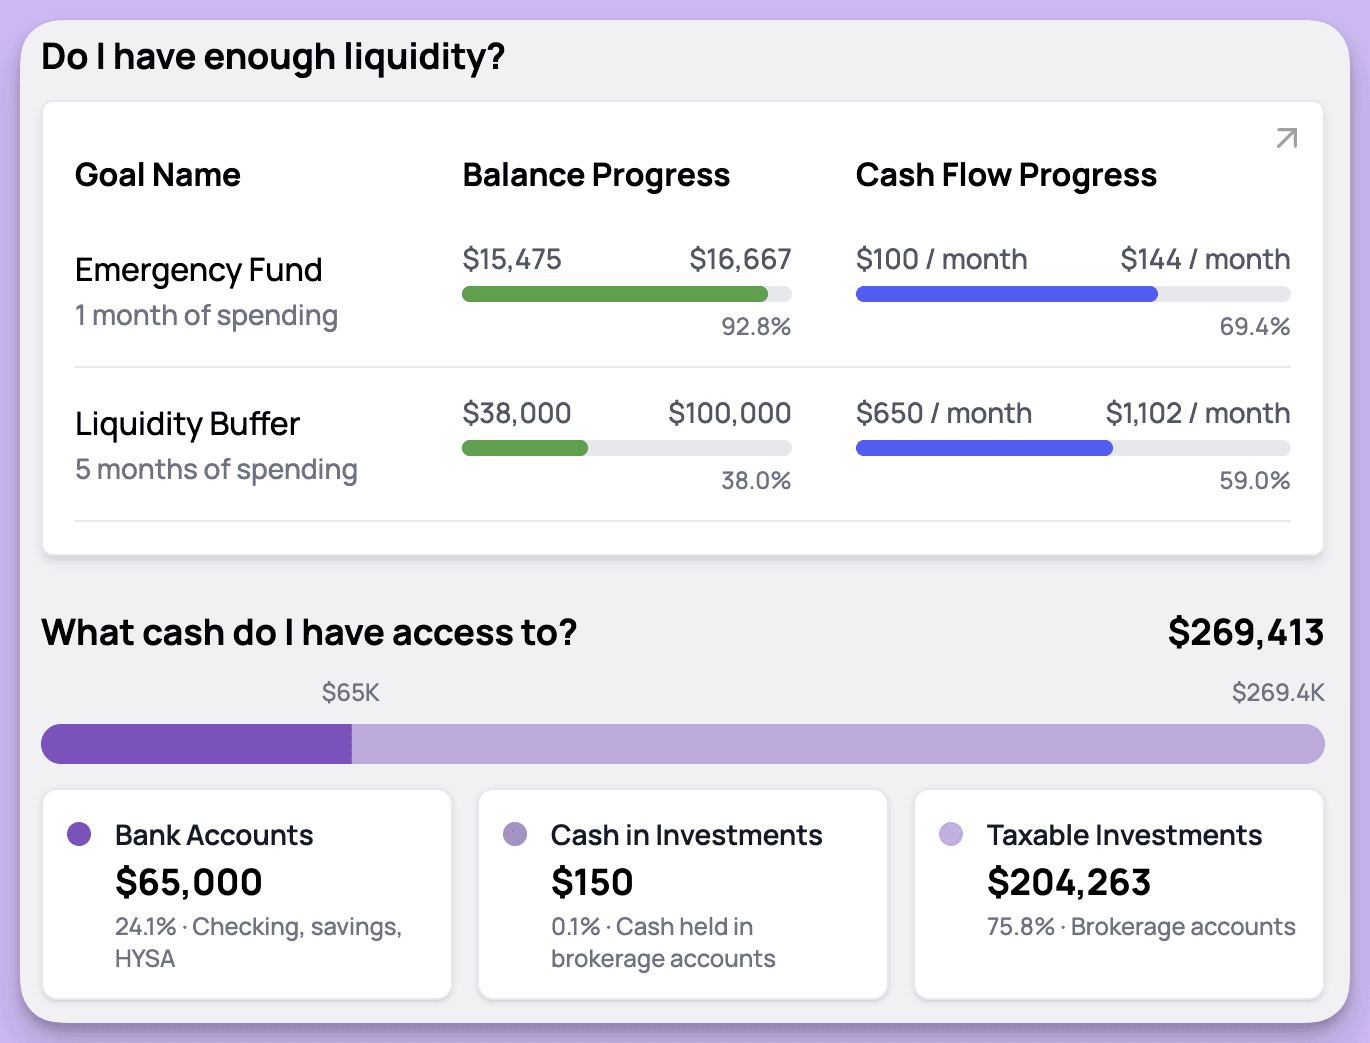This screenshot has width=1370, height=1043.
Task: Open the Cash in Investments $150 card
Action: 683,894
